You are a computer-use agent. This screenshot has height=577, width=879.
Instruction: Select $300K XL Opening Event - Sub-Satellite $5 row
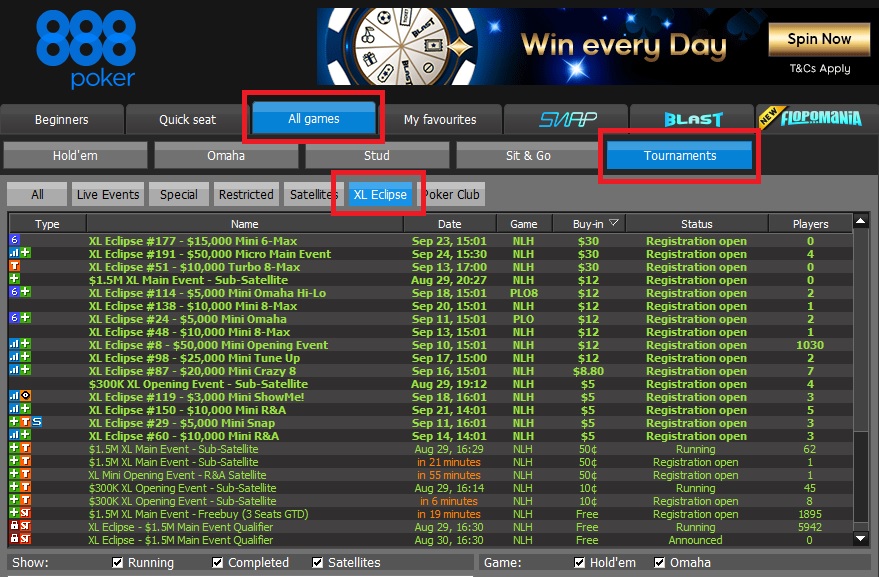pyautogui.click(x=431, y=384)
